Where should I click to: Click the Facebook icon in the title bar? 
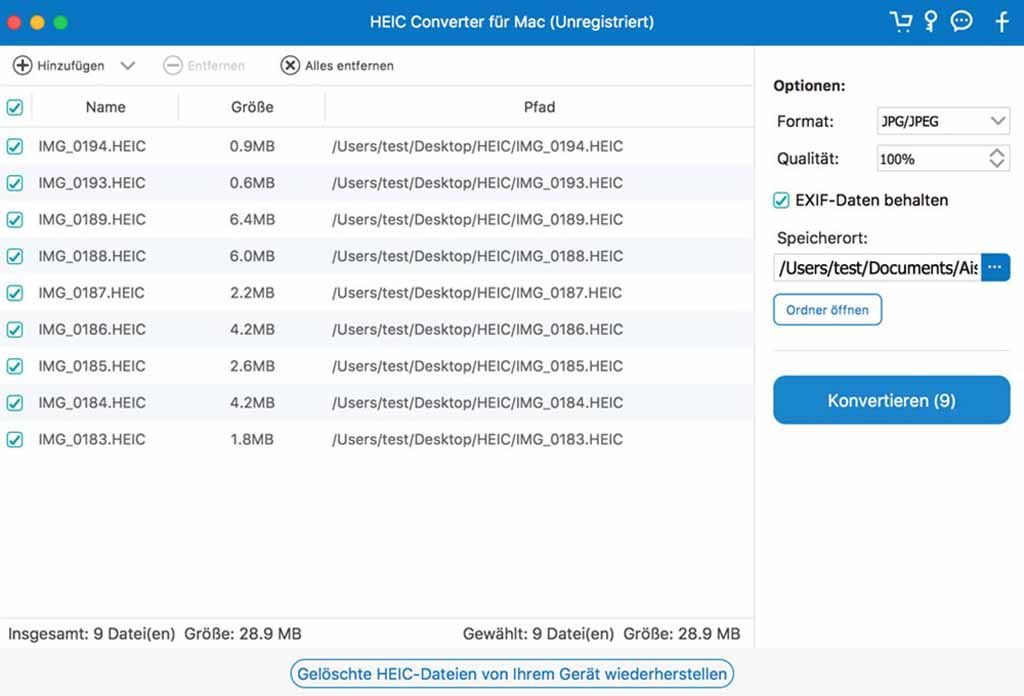tap(1003, 20)
